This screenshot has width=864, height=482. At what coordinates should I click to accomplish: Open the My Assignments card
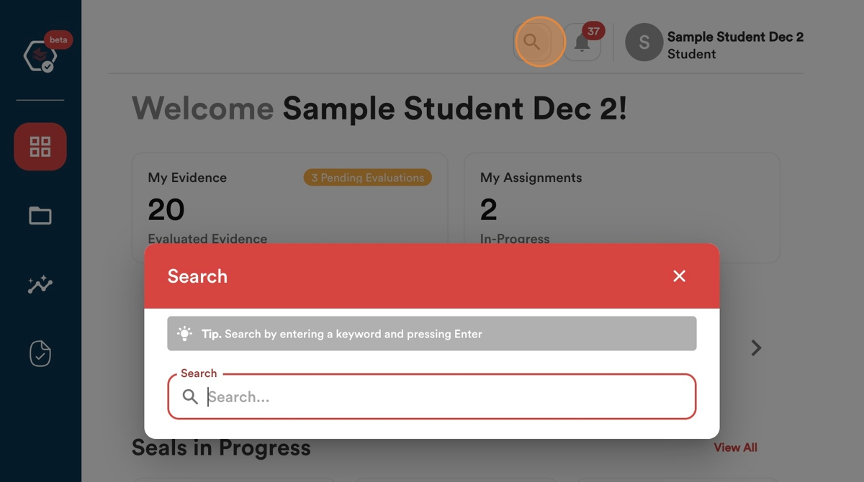[x=622, y=208]
